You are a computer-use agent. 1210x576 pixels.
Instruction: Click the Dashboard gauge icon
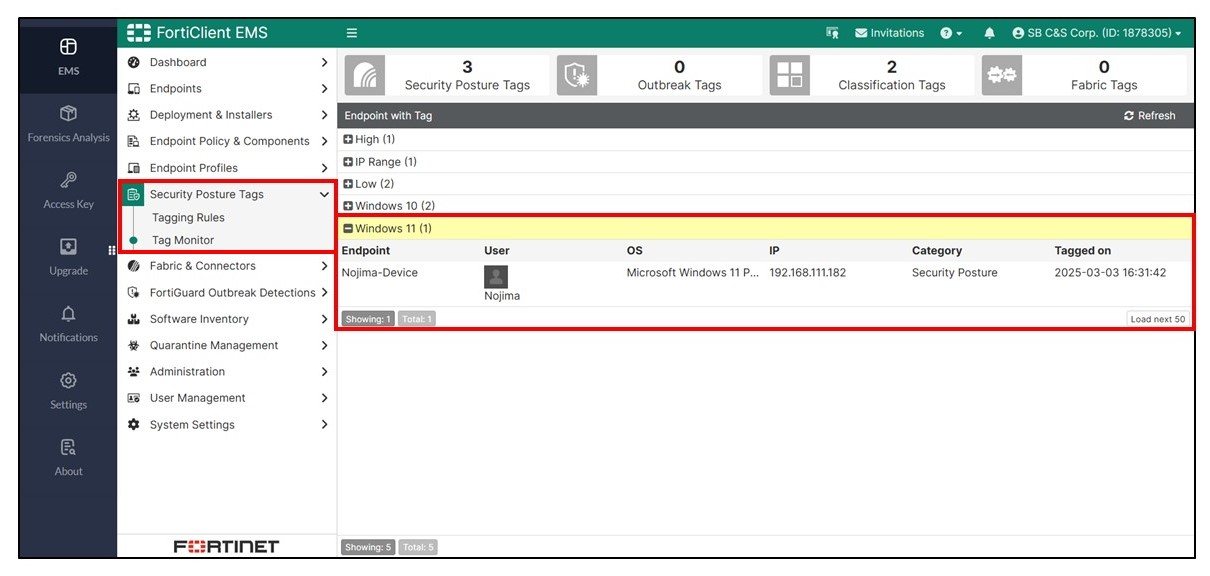pos(133,62)
